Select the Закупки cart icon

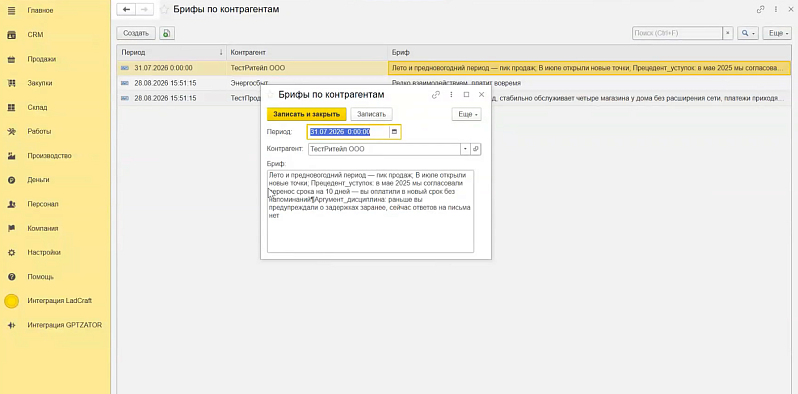(x=11, y=83)
